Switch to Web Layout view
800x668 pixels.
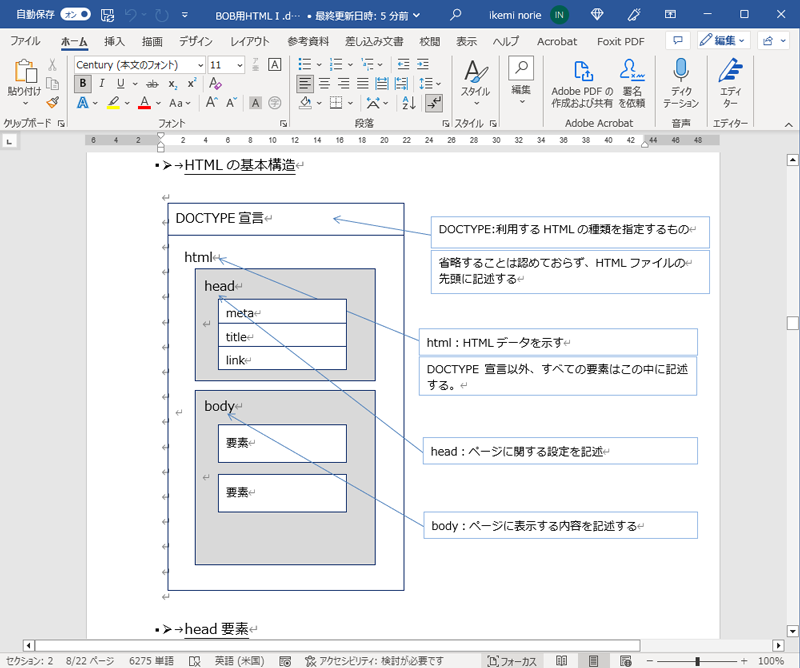click(625, 661)
